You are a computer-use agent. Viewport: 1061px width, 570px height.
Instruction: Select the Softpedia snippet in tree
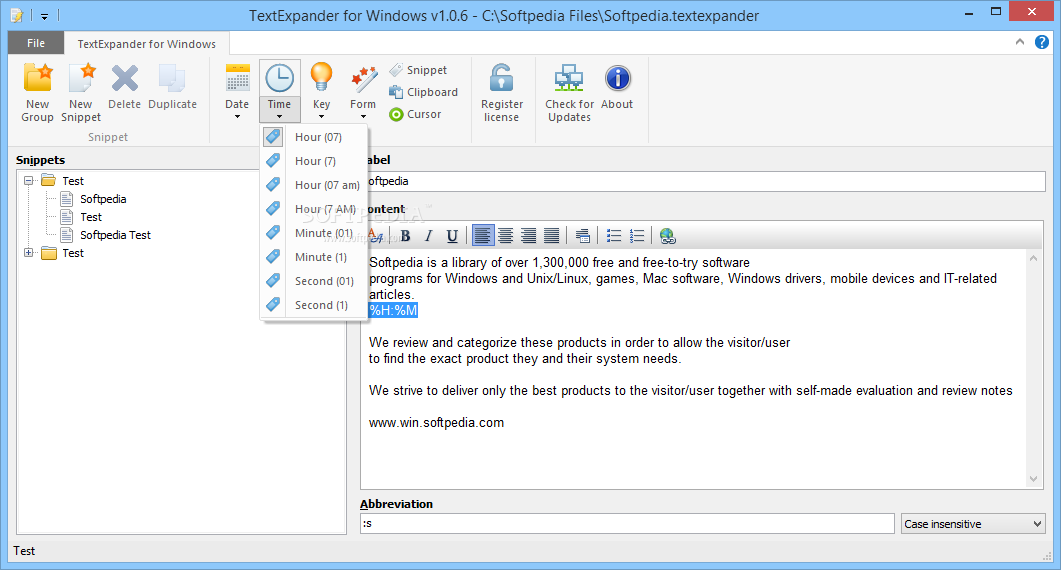(x=103, y=199)
